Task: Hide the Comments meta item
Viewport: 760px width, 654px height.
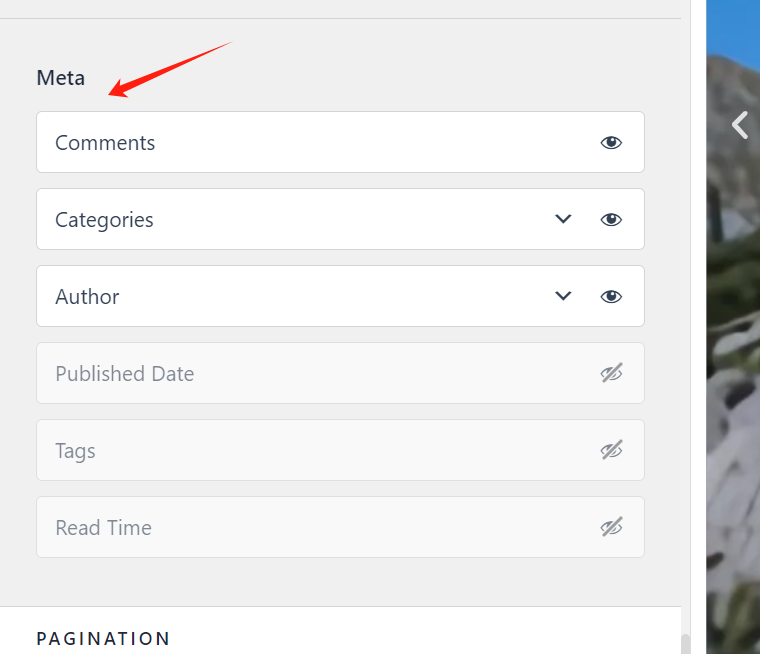Action: 611,143
